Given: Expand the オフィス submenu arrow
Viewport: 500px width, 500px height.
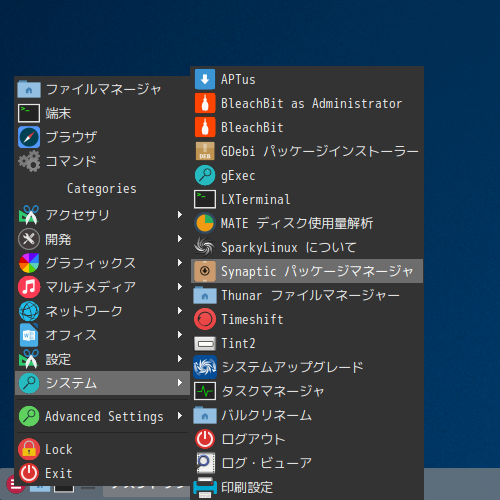Looking at the screenshot, I should pos(180,335).
